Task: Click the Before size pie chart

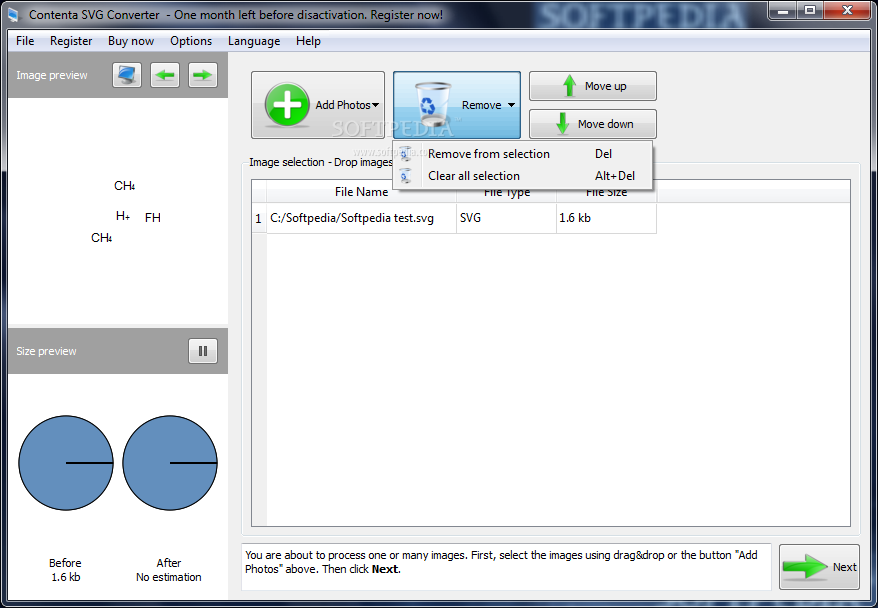Action: [x=66, y=463]
